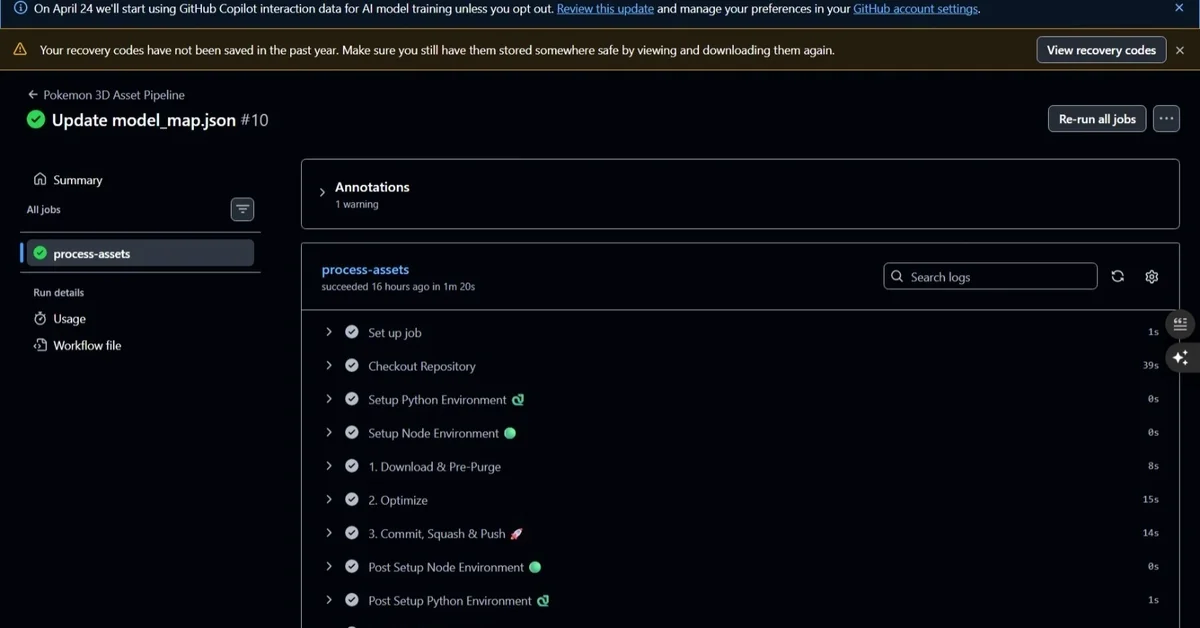The height and width of the screenshot is (628, 1200).
Task: Expand the Annotations section
Action: (322, 192)
